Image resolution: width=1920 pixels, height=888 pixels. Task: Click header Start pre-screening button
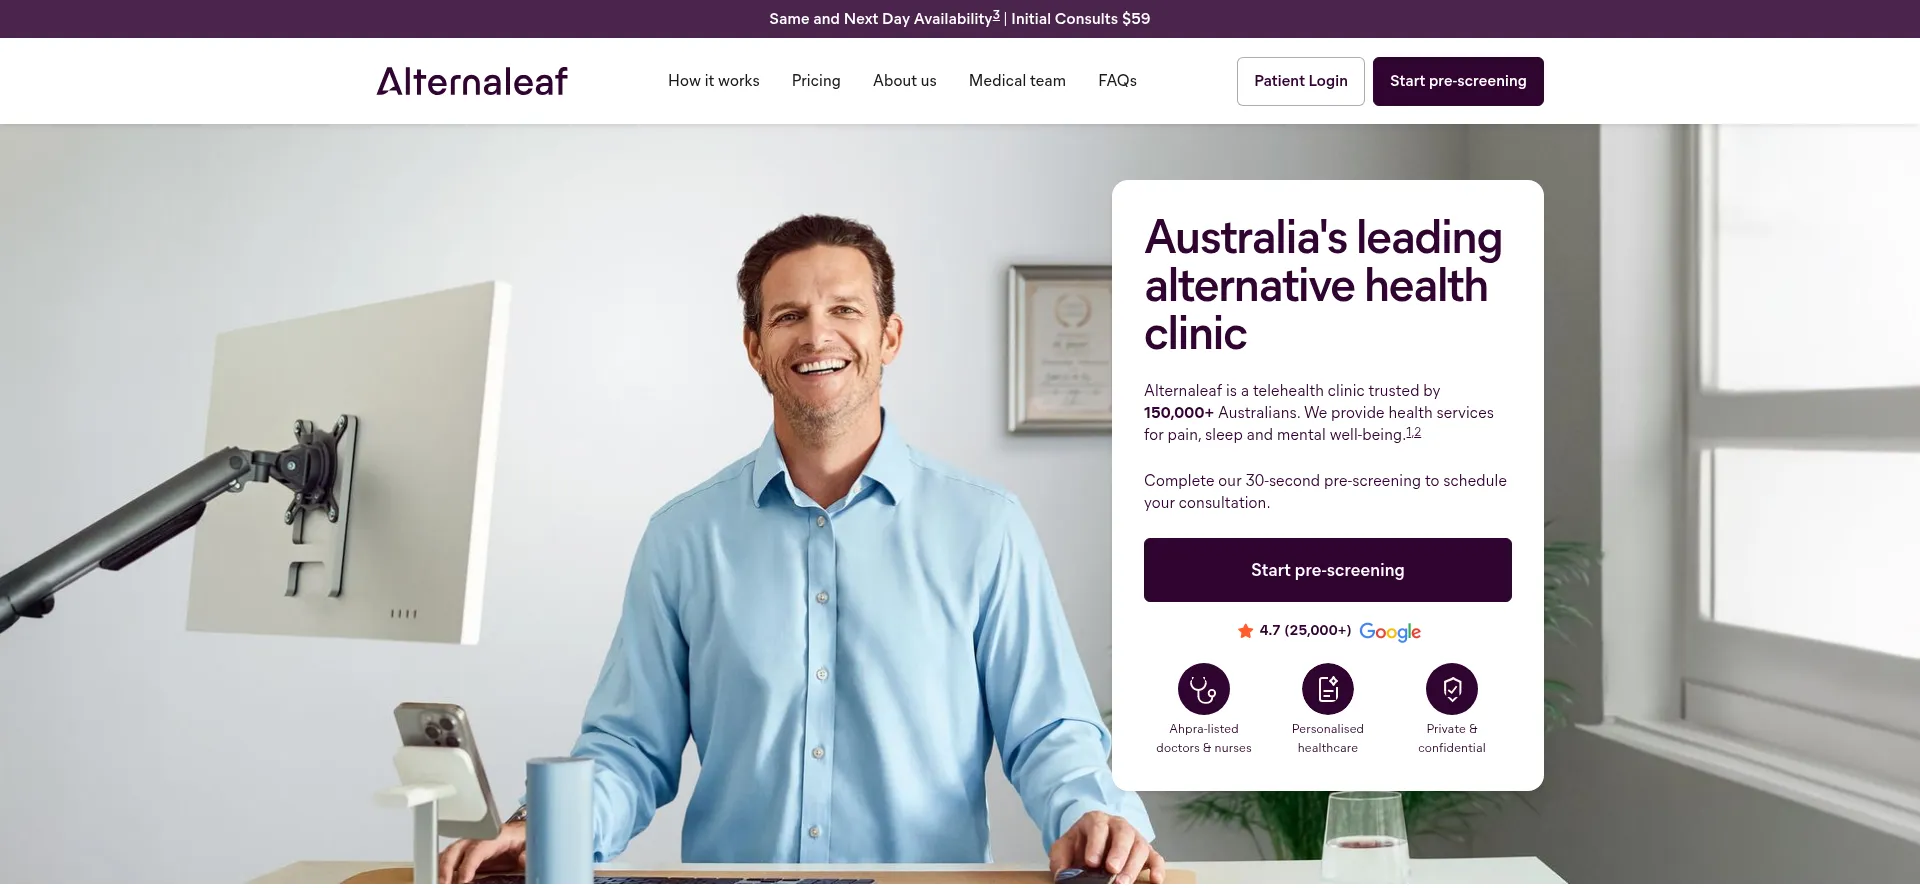click(1458, 81)
